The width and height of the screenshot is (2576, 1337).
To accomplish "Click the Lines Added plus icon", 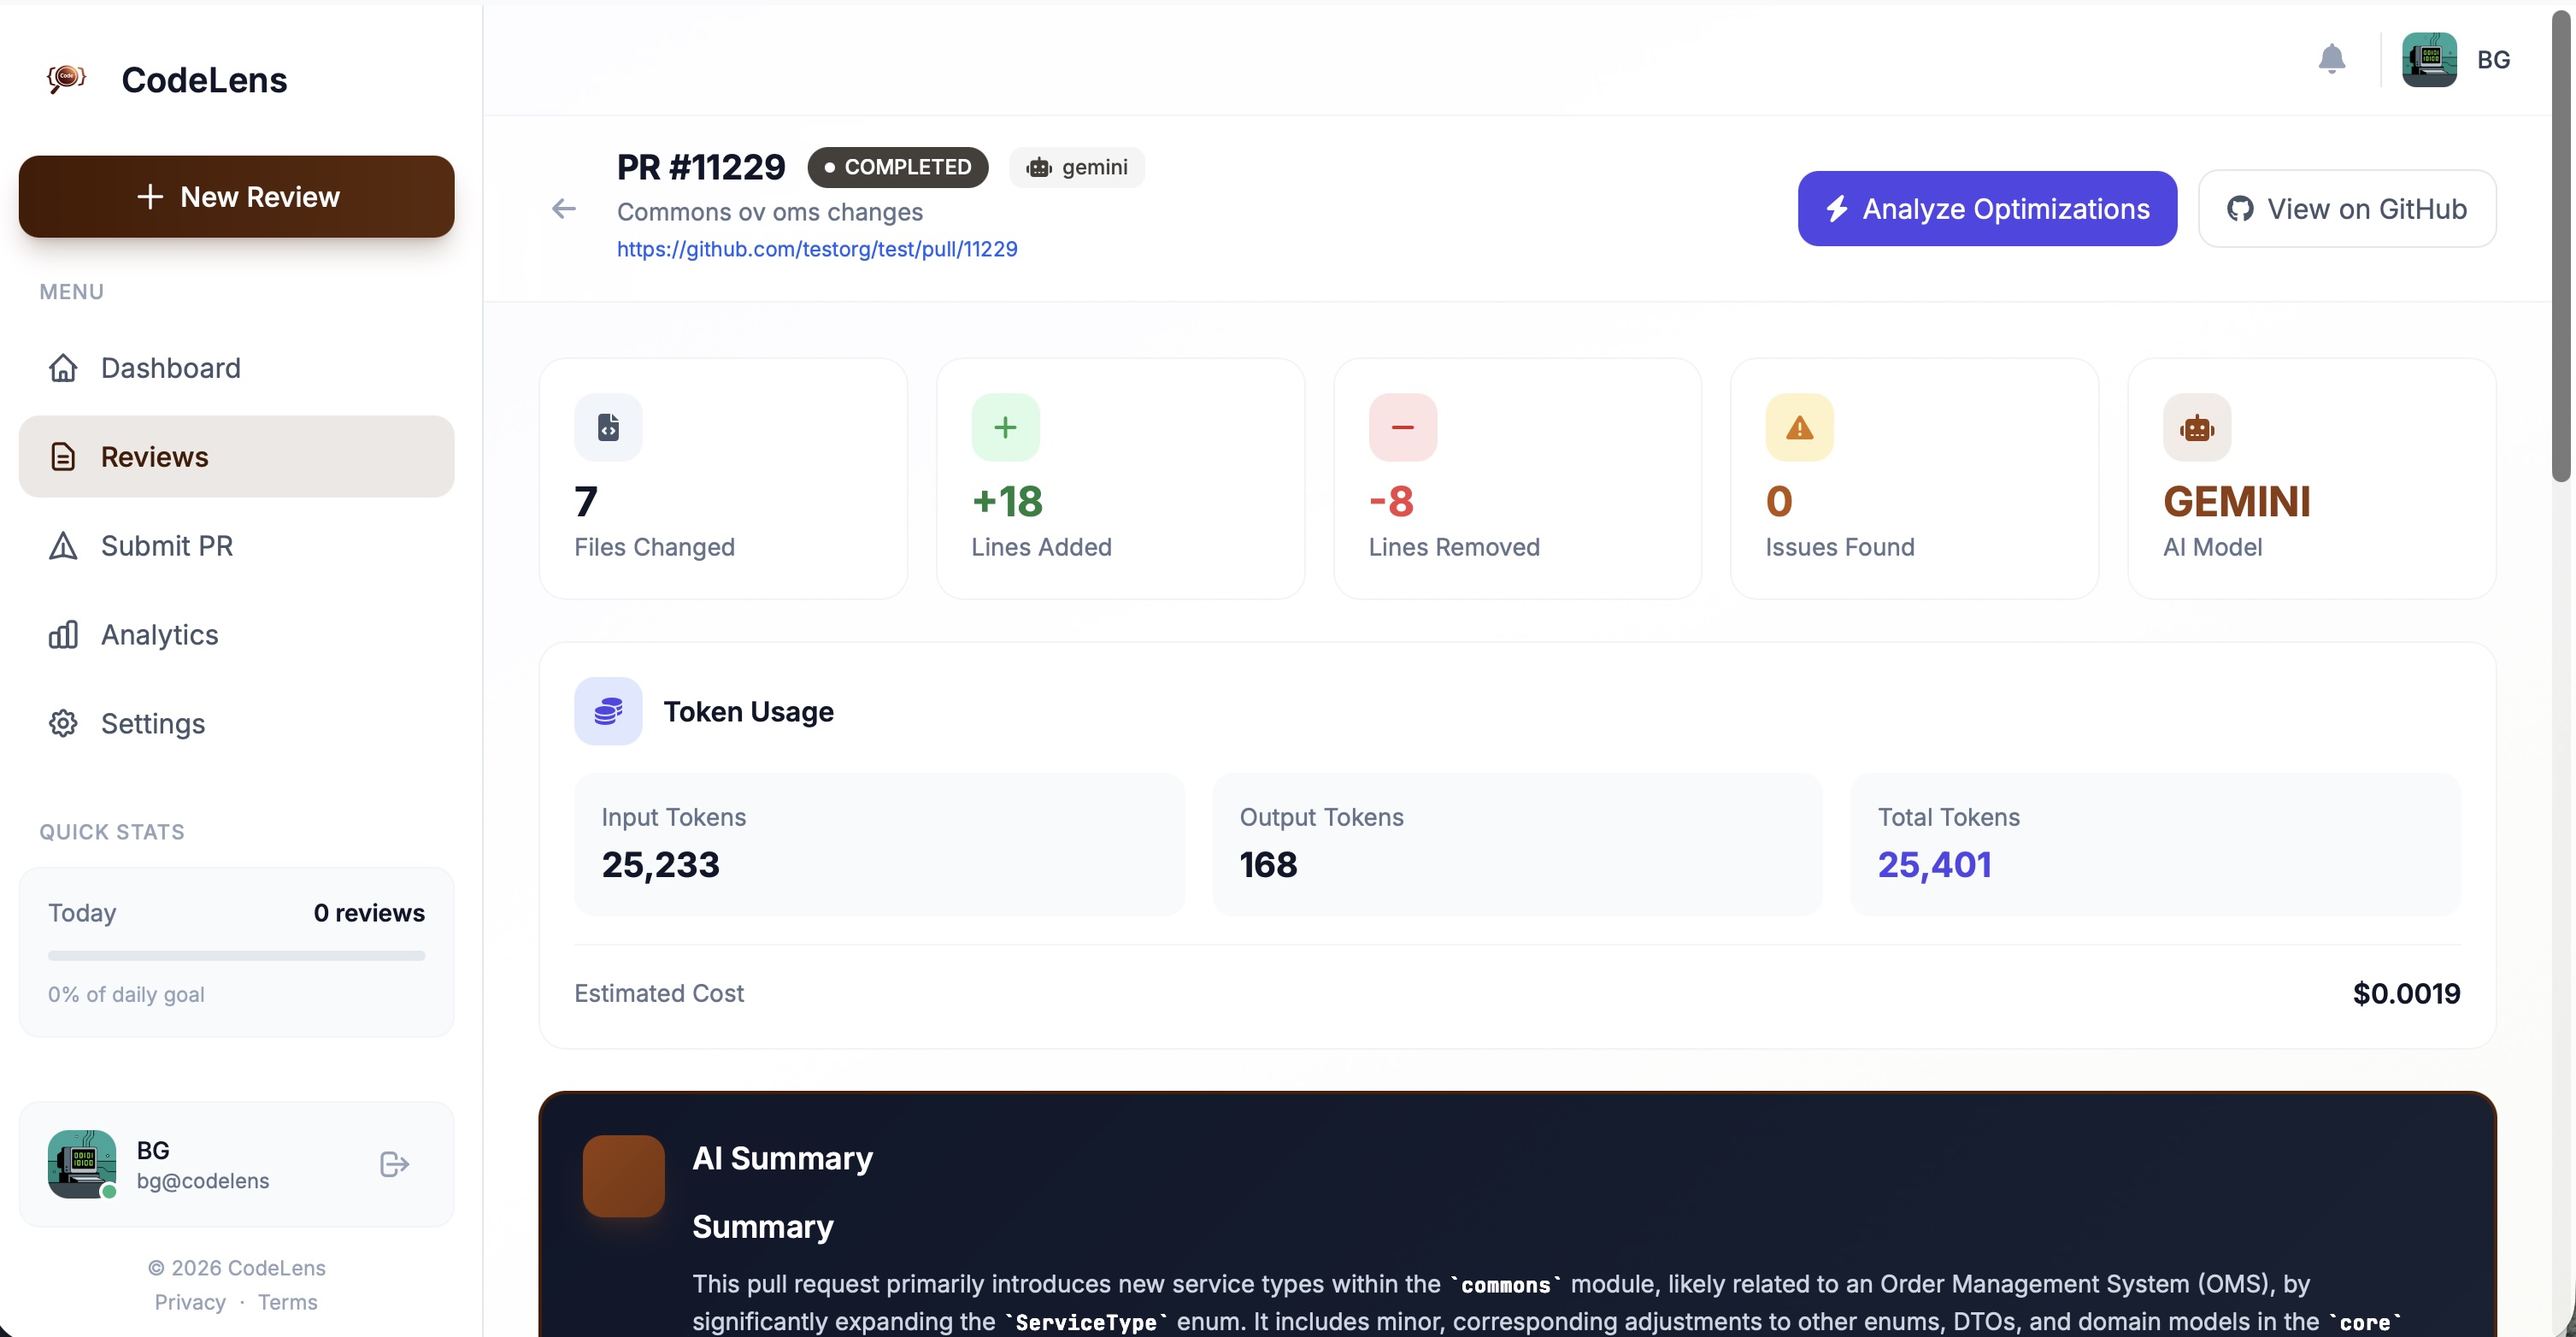I will click(x=1005, y=427).
